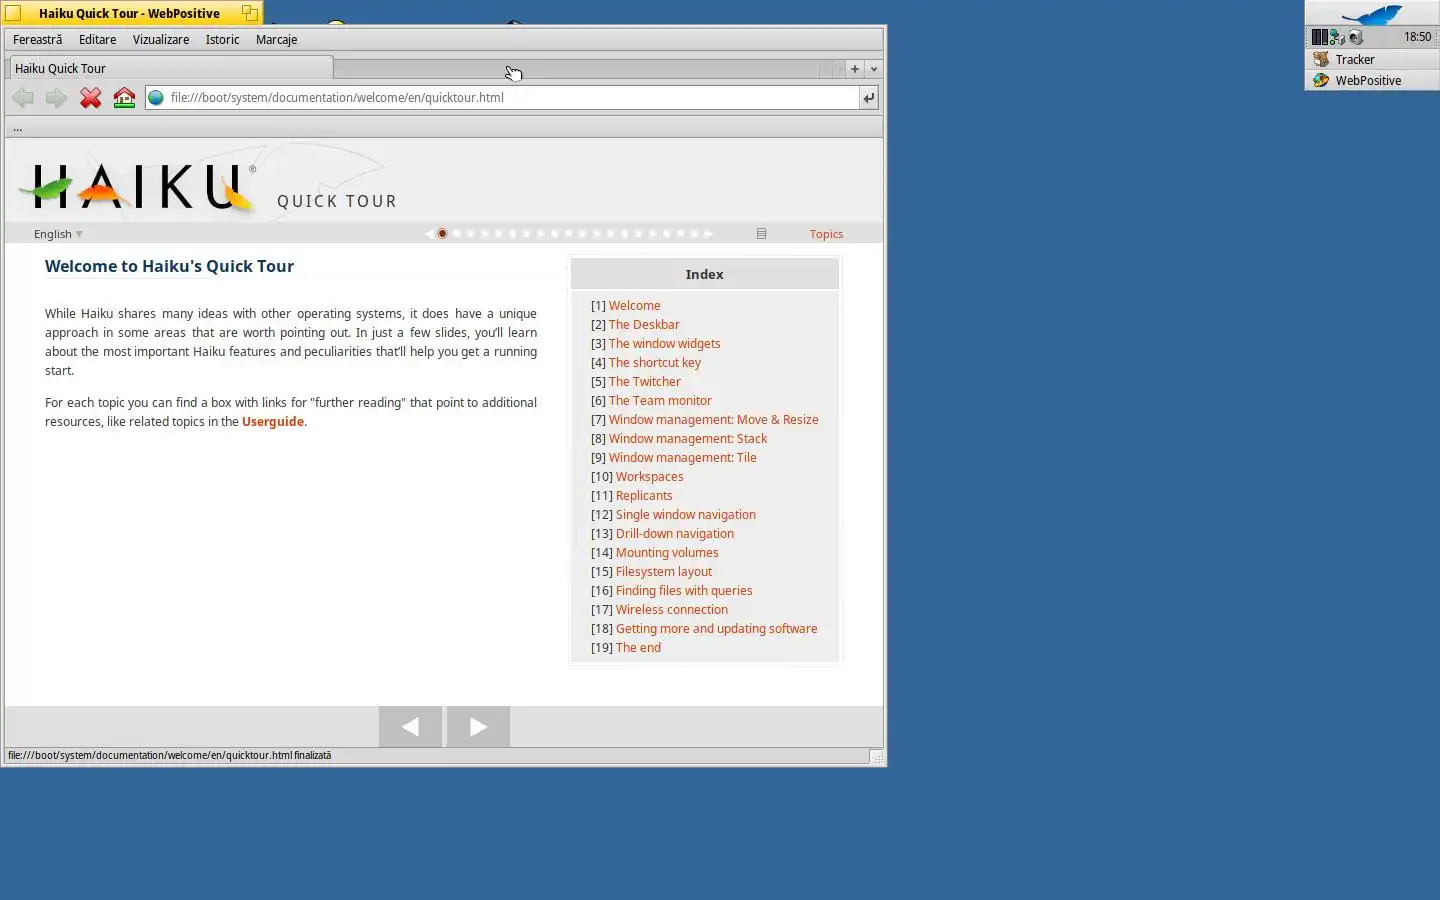Screen dimensions: 1440x900
Task: Click the Index heading in the sidebar
Action: point(704,275)
